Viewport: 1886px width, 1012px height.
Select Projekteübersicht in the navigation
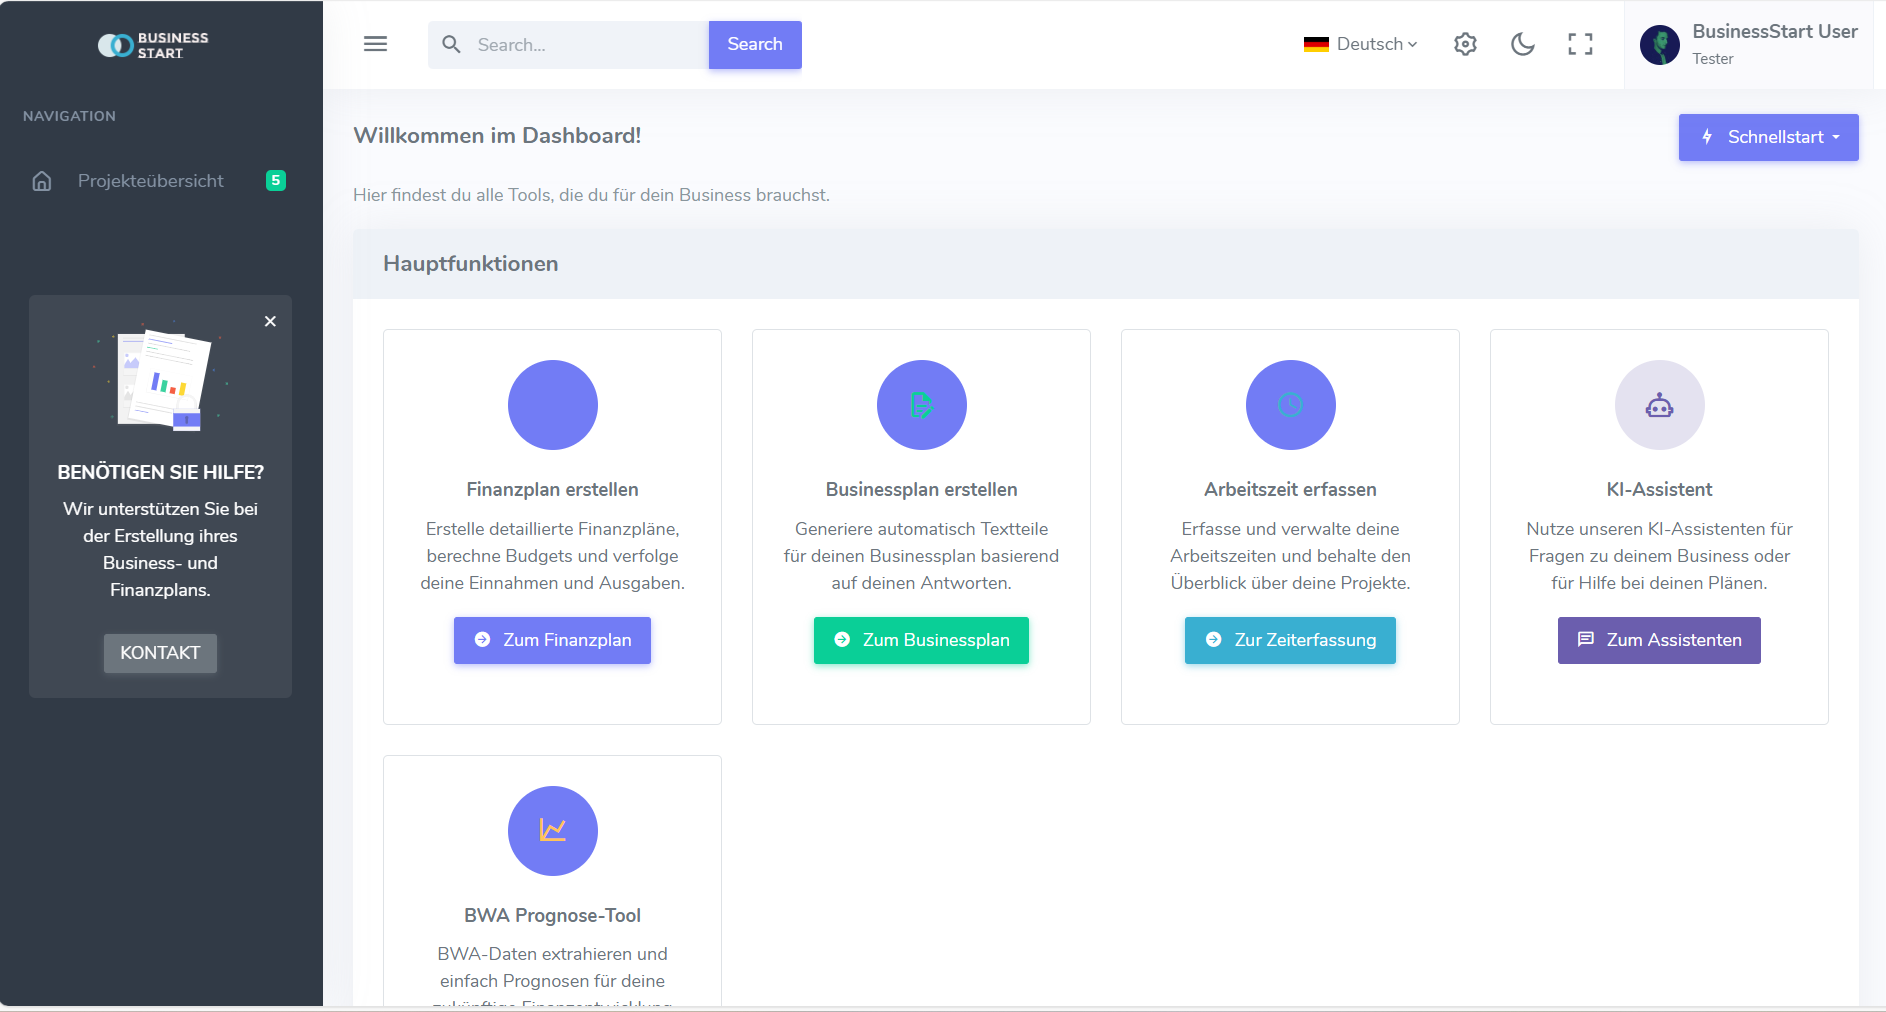coord(150,181)
